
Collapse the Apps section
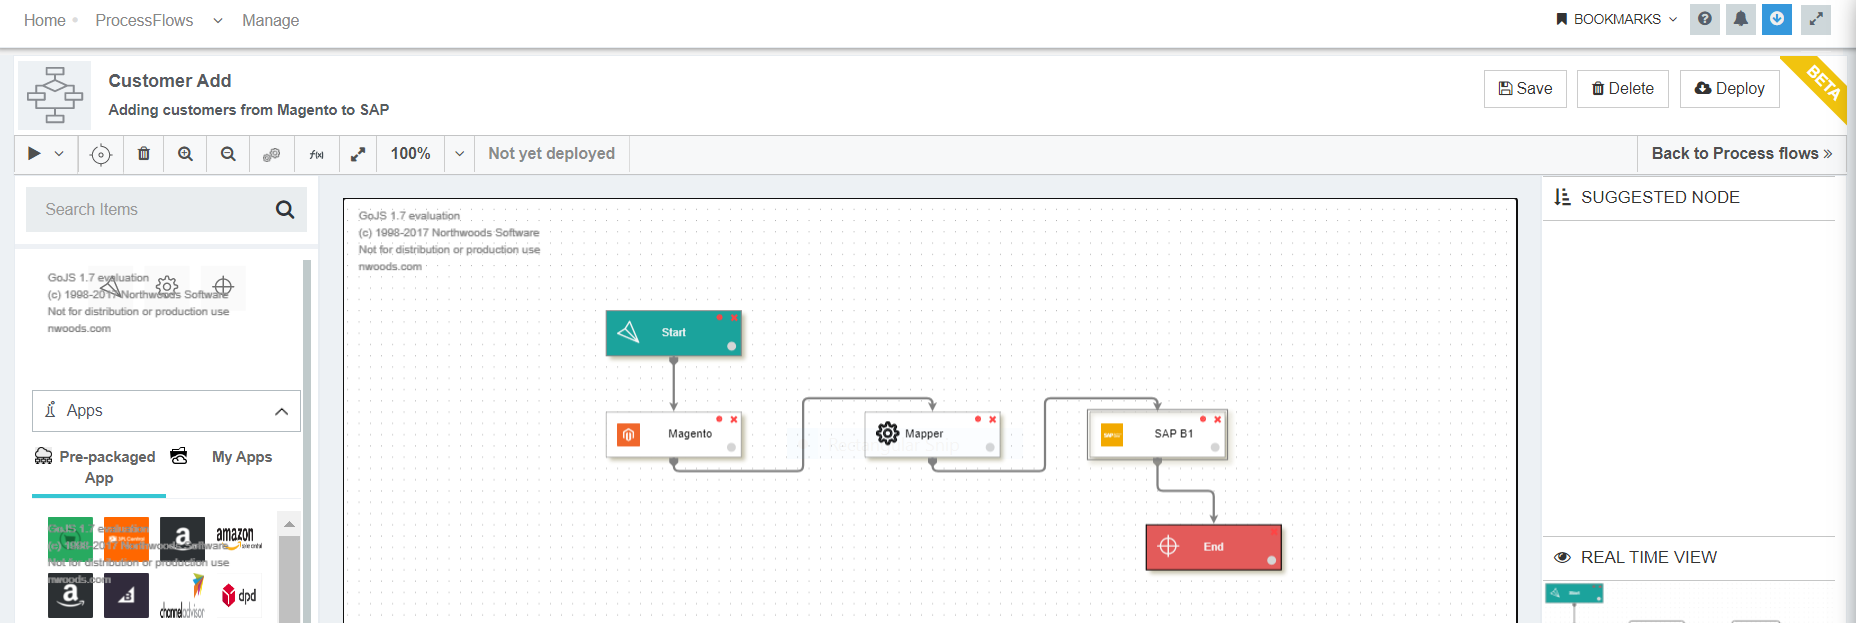click(x=281, y=411)
